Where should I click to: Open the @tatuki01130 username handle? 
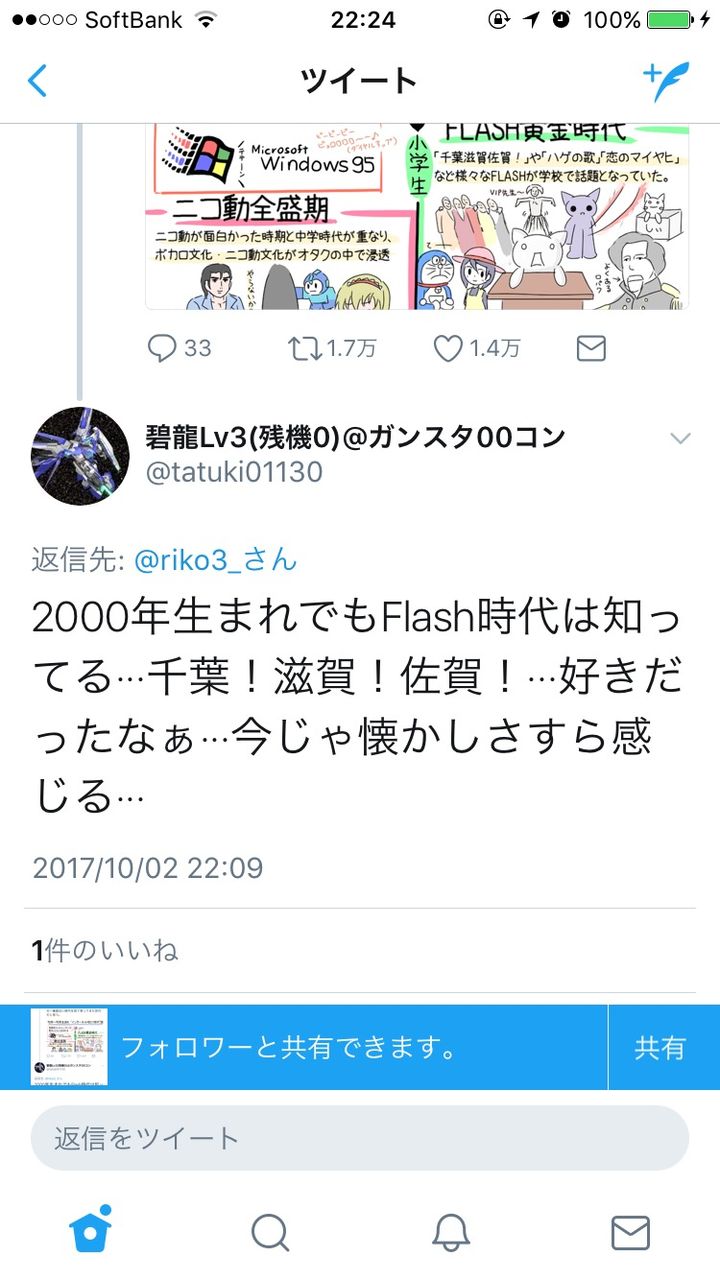pyautogui.click(x=234, y=472)
